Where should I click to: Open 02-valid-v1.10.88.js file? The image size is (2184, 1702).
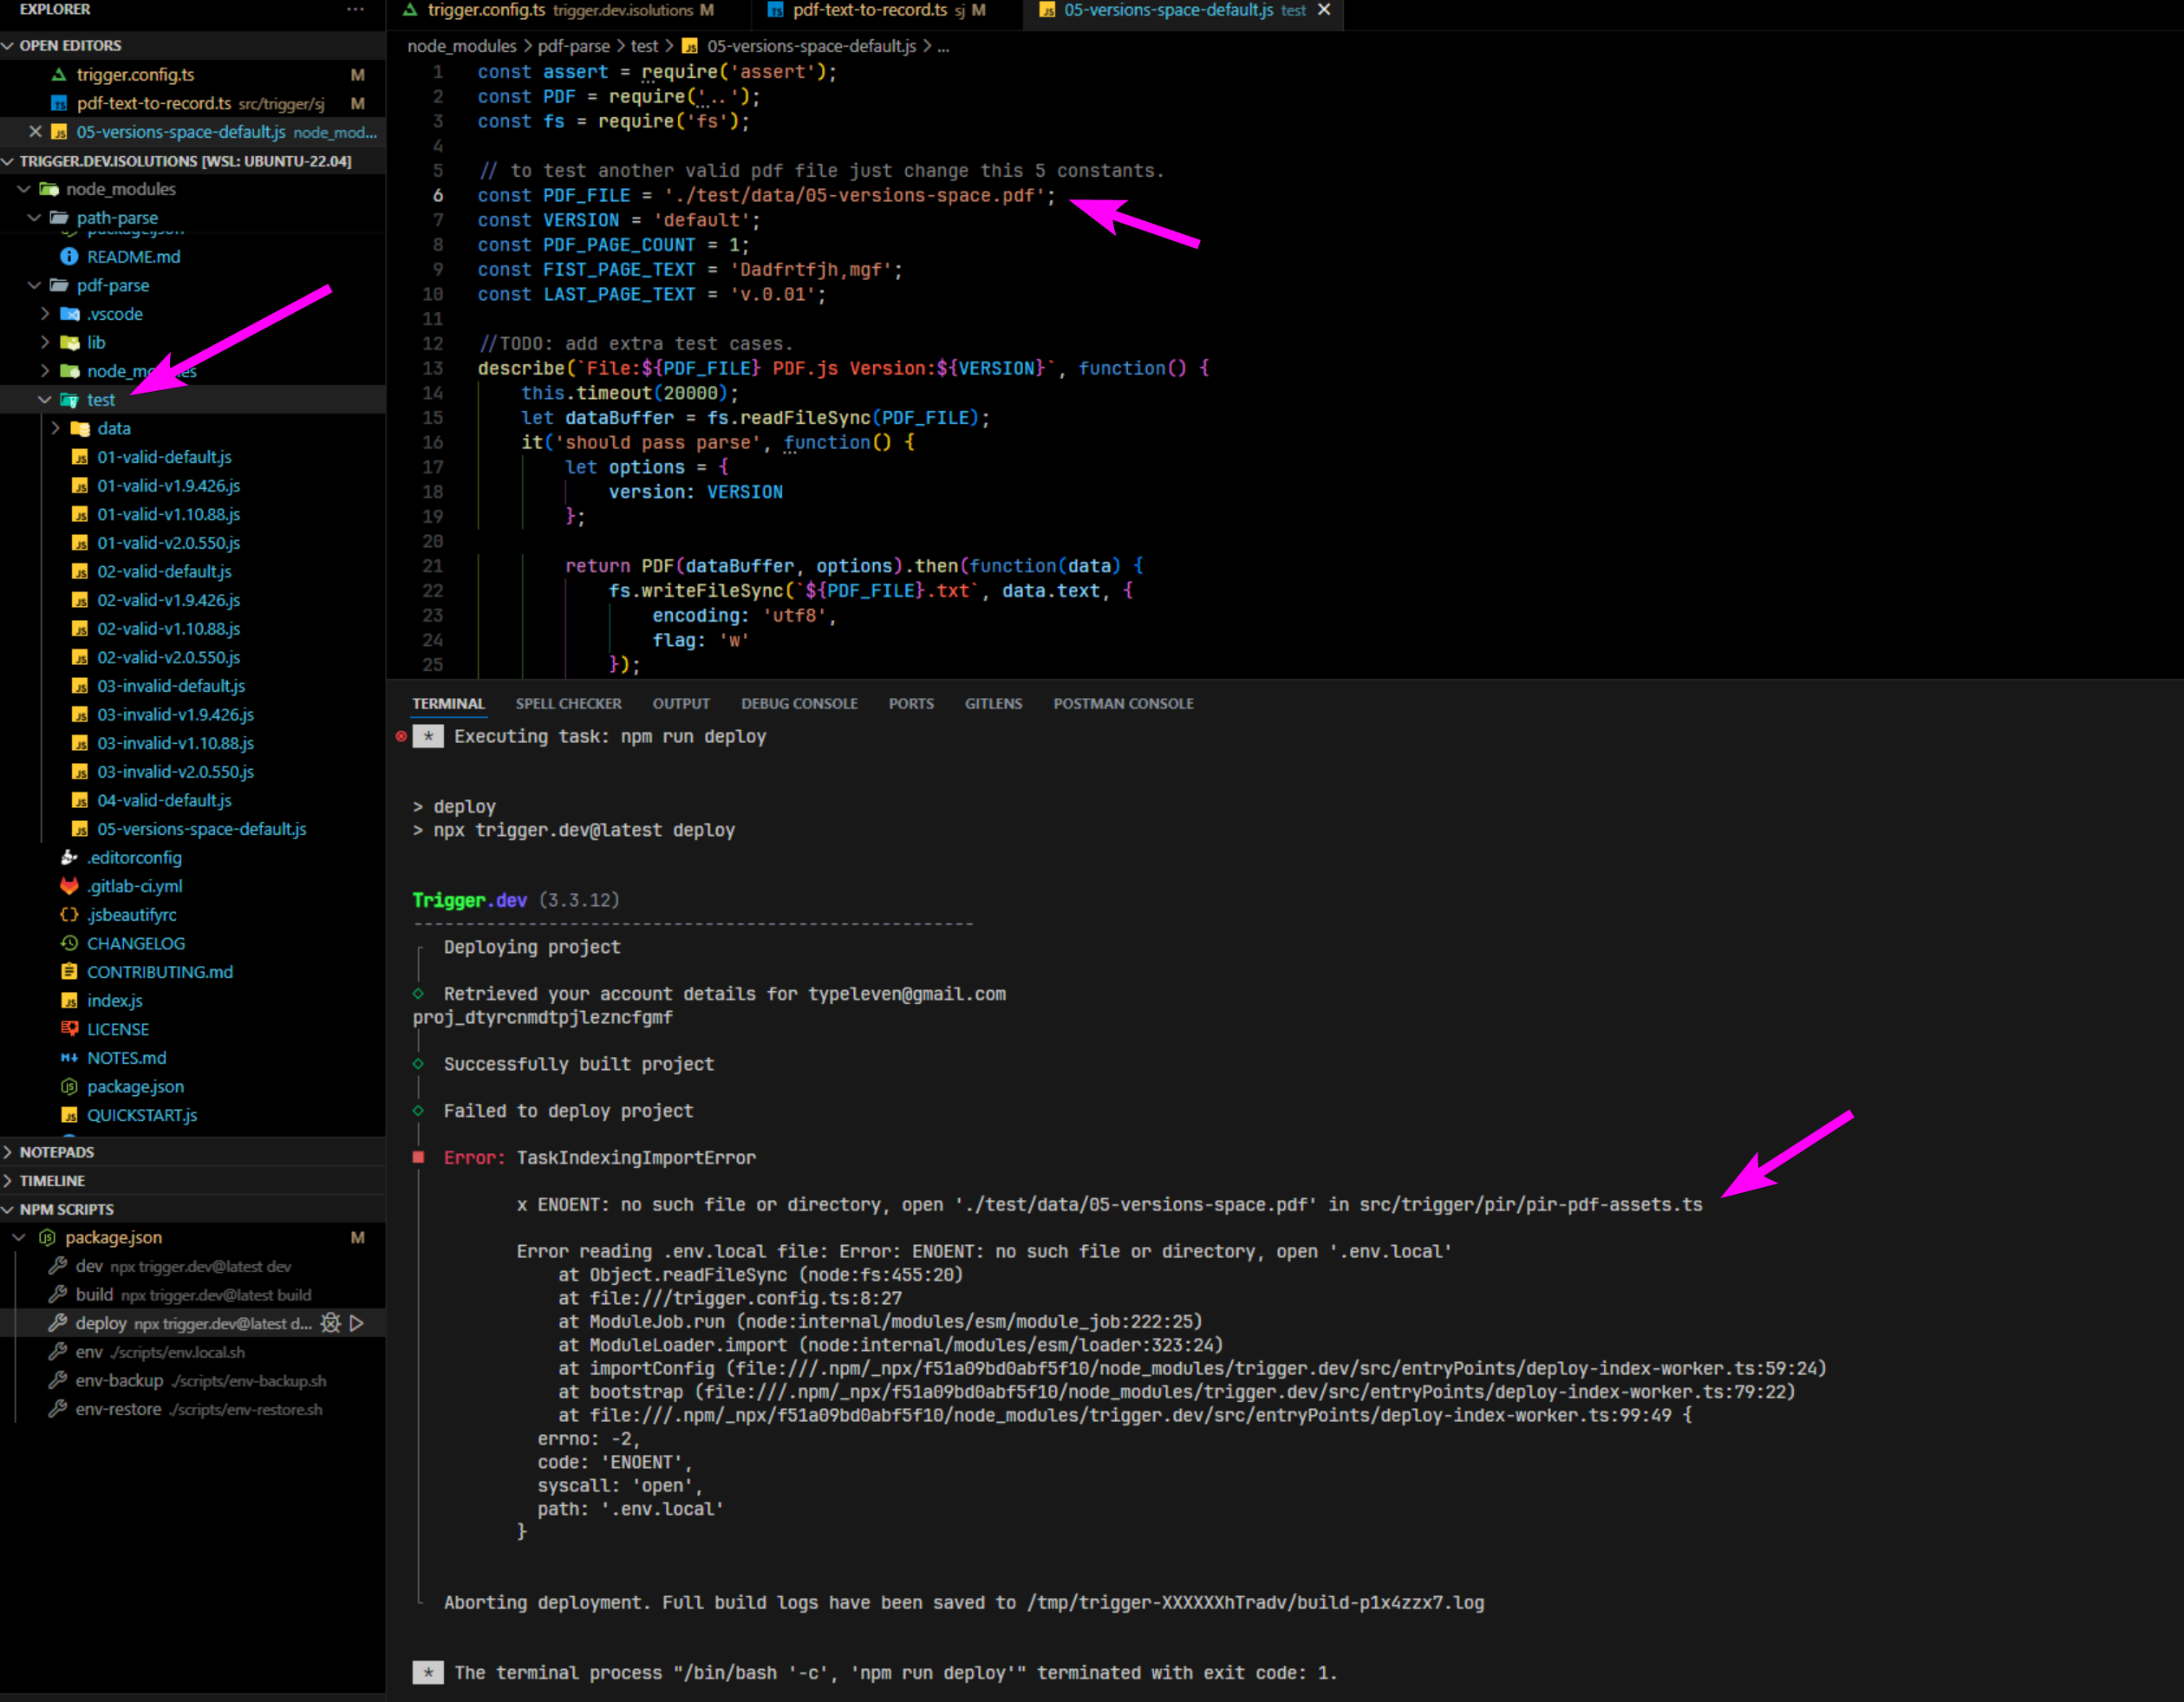(169, 629)
